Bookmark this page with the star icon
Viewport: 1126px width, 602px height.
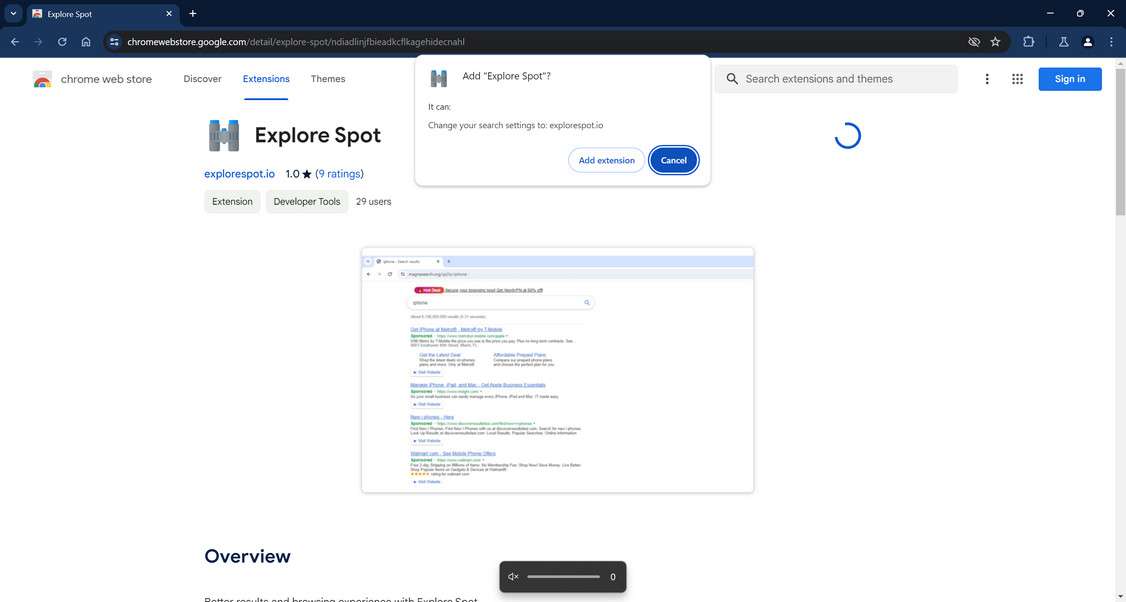pyautogui.click(x=995, y=42)
